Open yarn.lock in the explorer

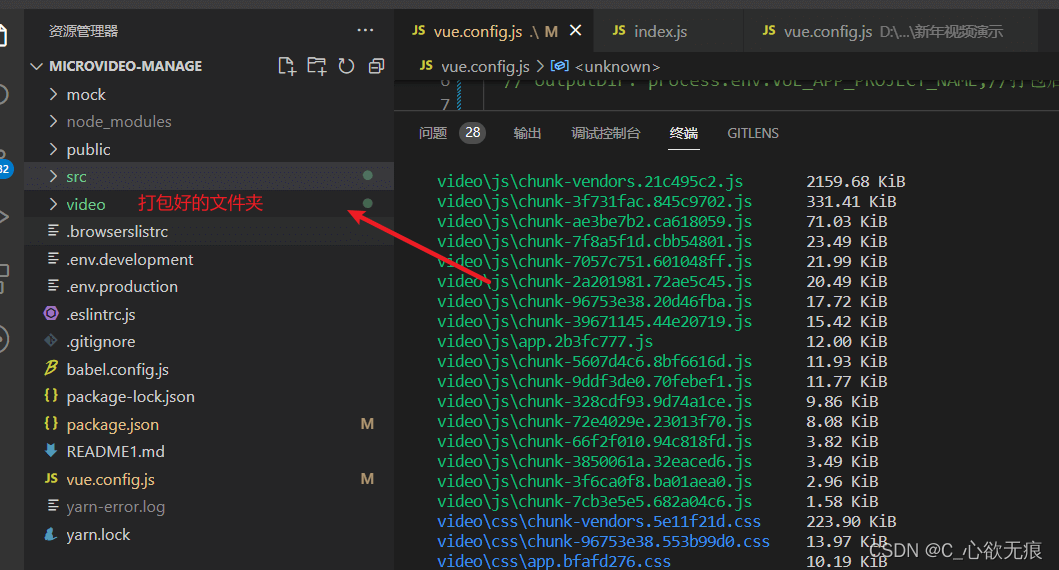[x=98, y=534]
